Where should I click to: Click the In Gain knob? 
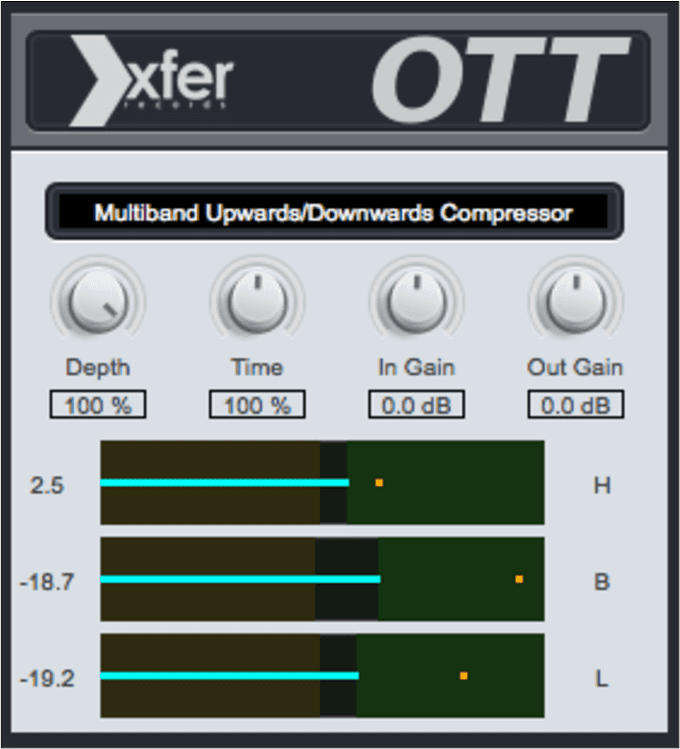tap(416, 301)
